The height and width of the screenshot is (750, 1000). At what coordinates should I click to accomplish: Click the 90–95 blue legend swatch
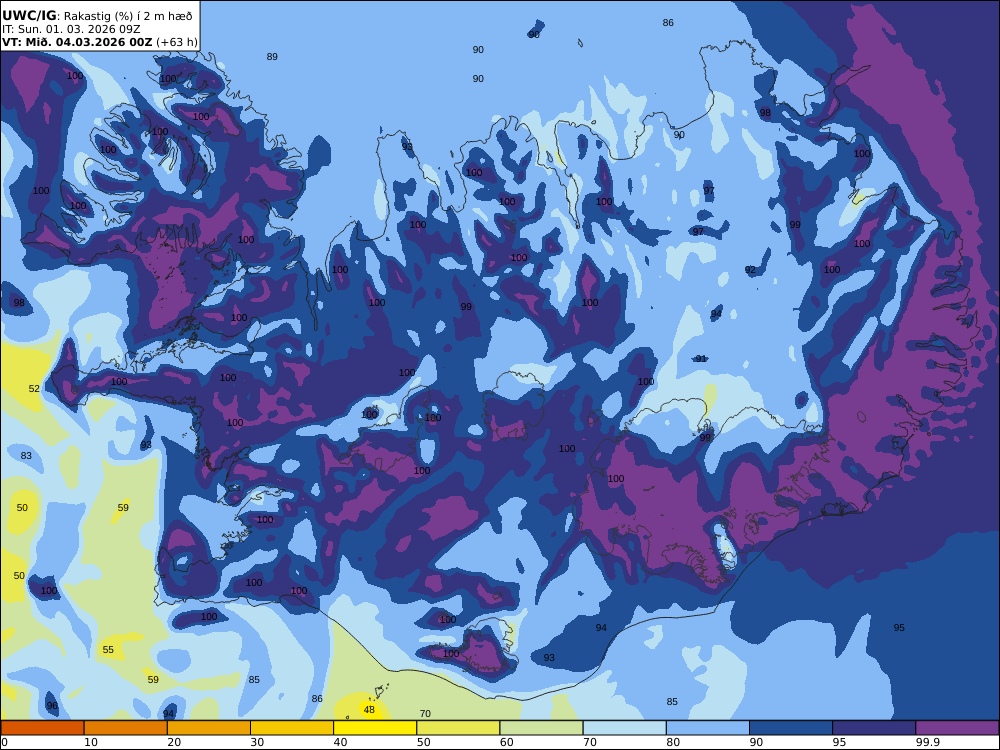[791, 728]
